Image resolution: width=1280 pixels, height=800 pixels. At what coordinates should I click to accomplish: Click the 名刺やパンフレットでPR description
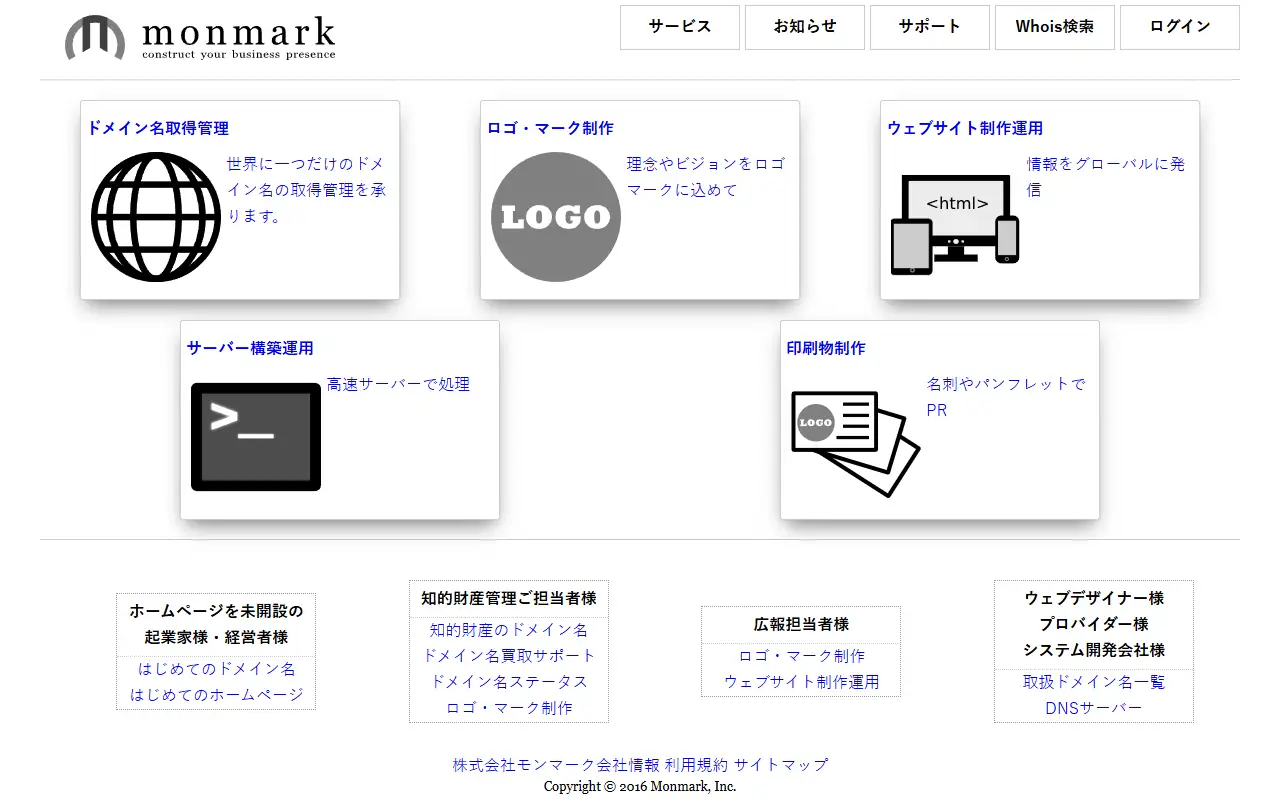(x=1006, y=397)
